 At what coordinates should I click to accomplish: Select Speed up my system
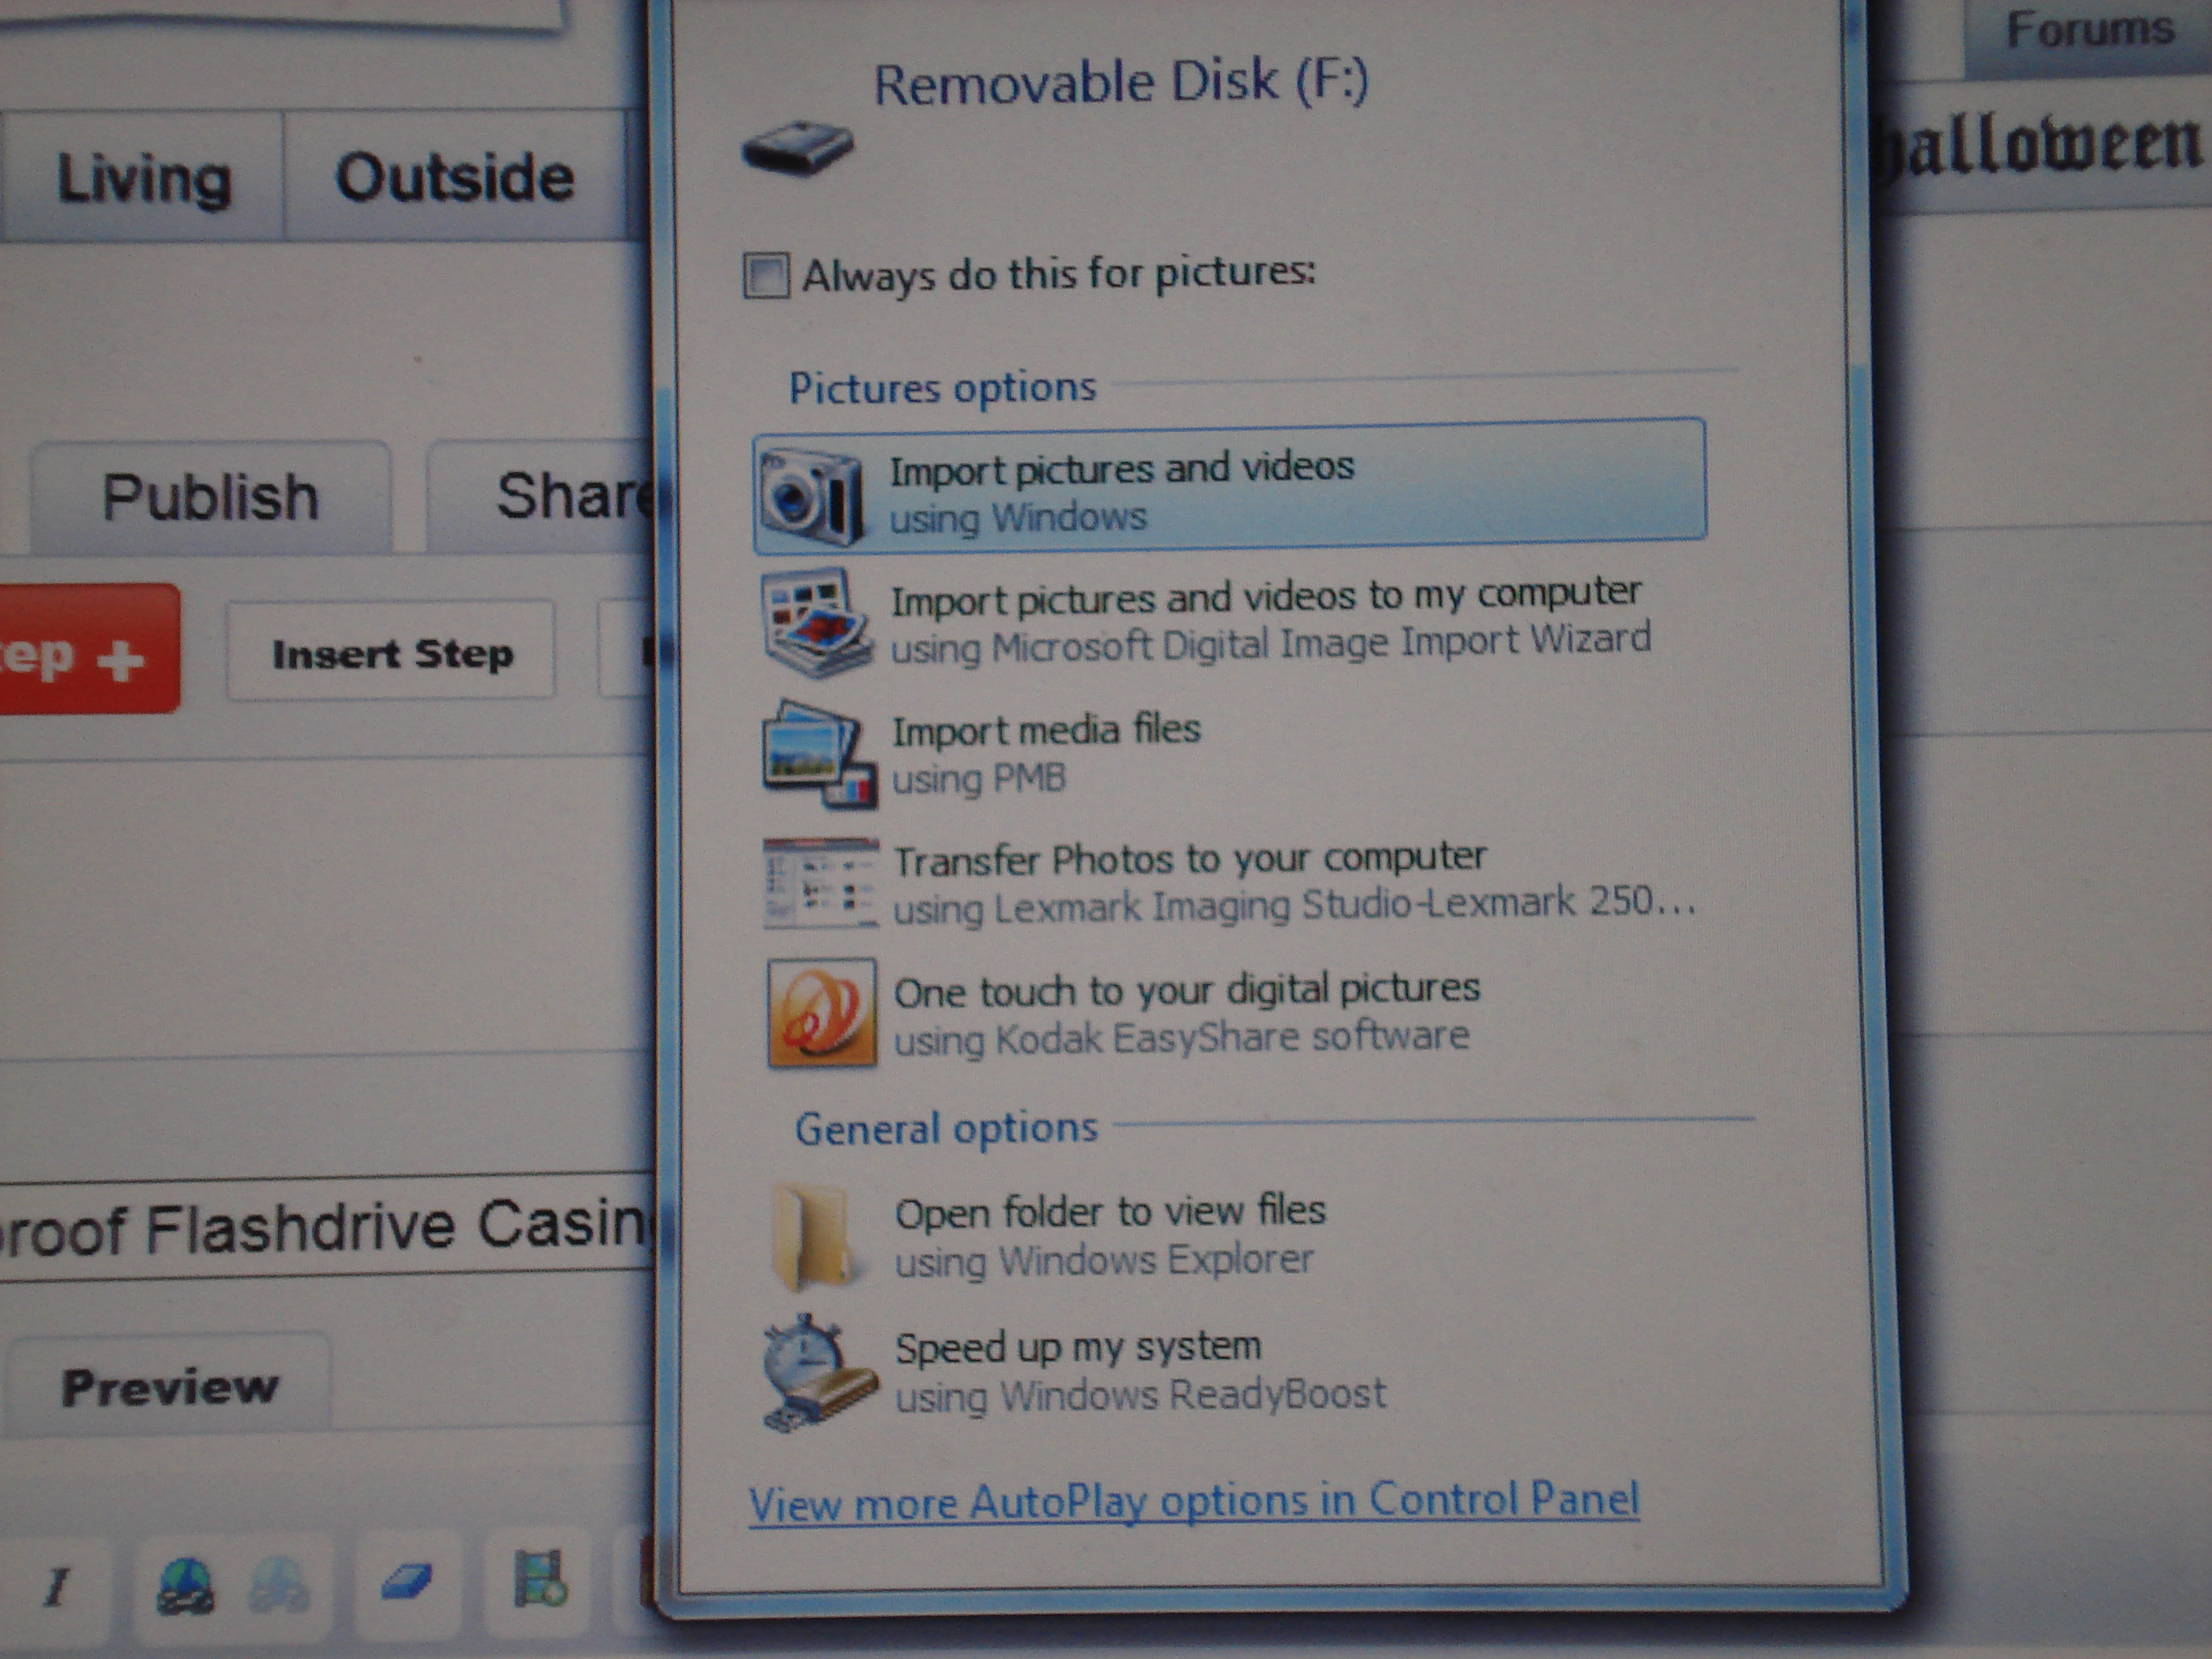tap(1075, 1373)
